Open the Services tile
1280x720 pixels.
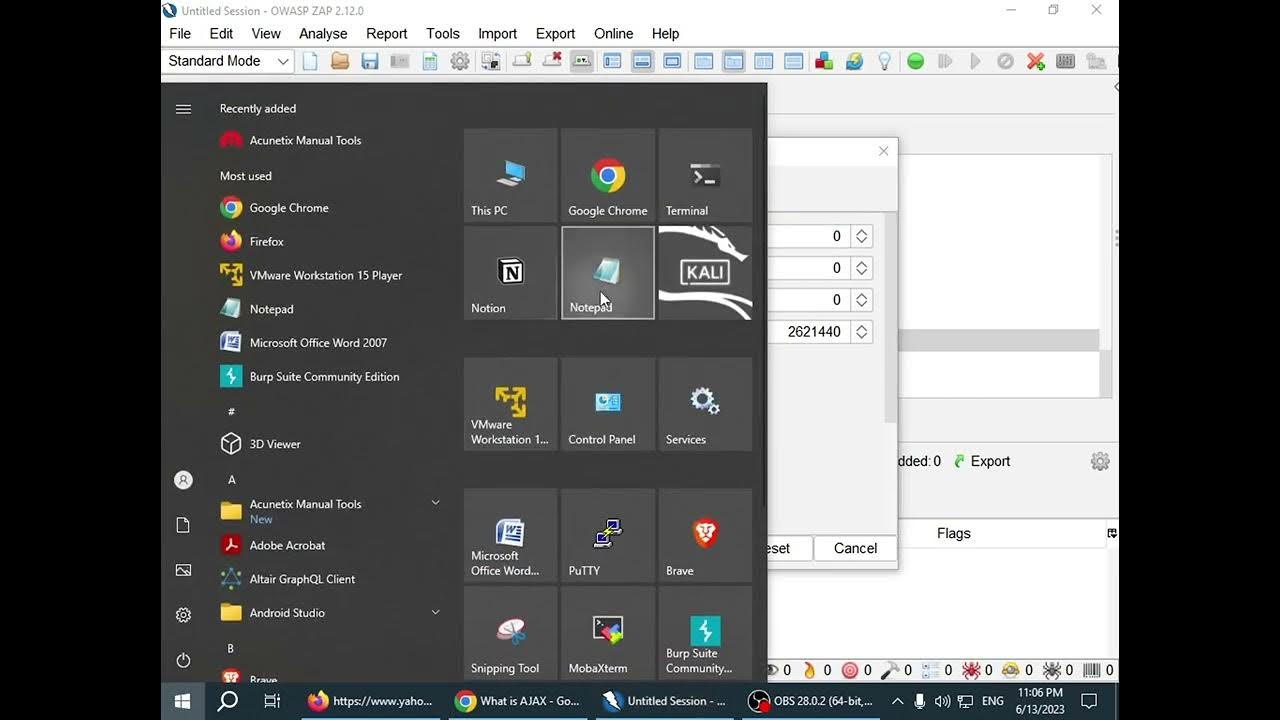tap(705, 404)
